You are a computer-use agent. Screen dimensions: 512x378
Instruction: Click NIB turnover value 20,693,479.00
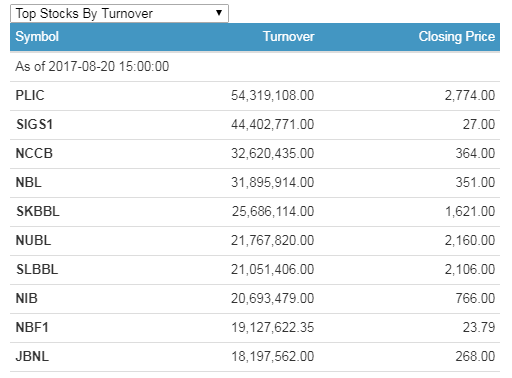click(273, 298)
